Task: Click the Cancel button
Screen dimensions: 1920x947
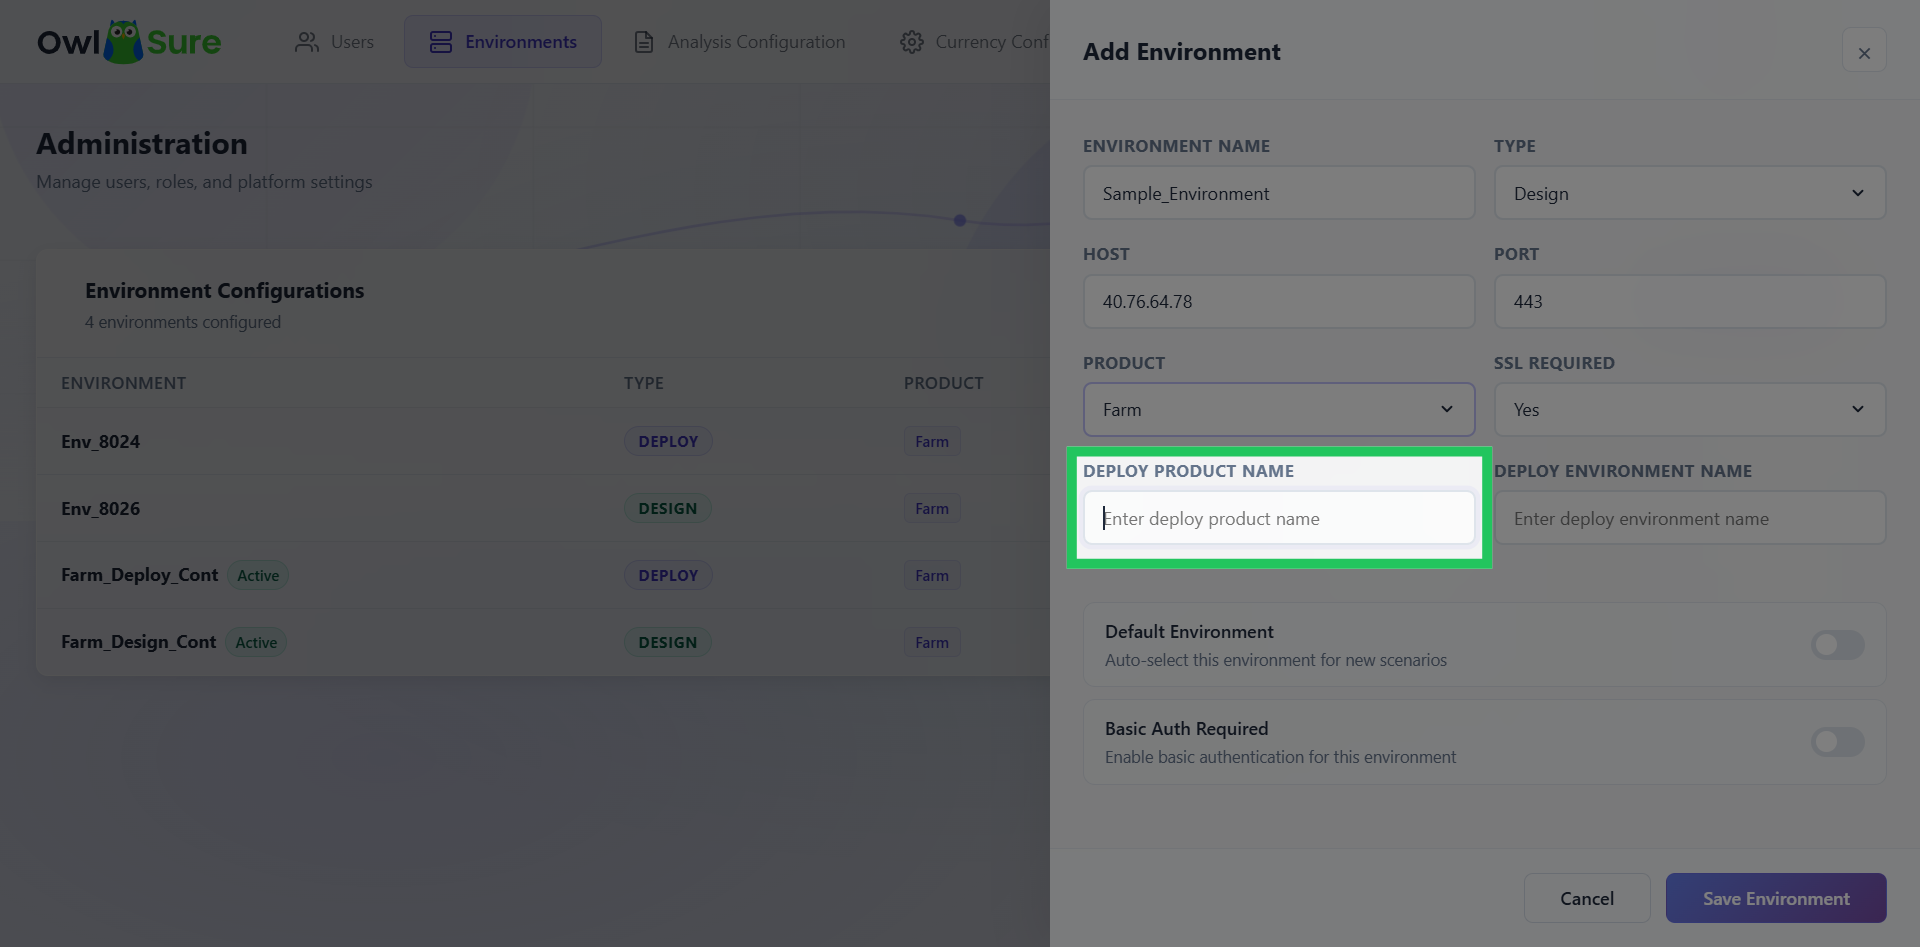Action: tap(1587, 898)
